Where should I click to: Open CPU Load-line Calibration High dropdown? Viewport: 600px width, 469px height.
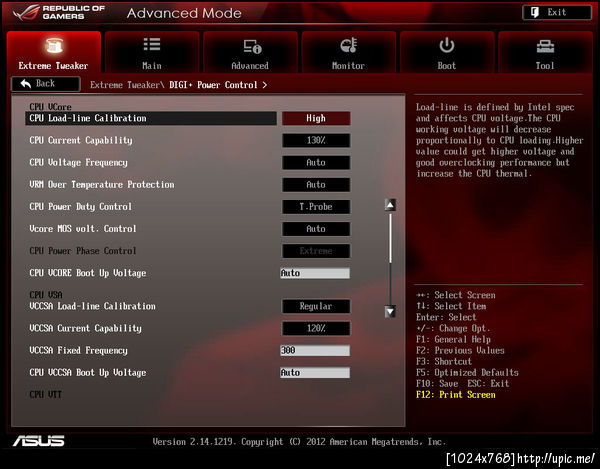316,118
